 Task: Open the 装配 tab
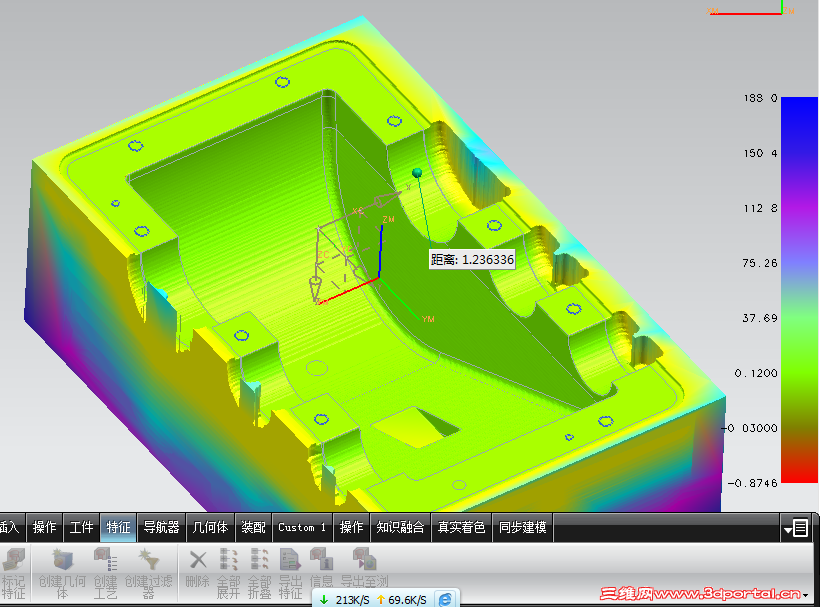[254, 527]
